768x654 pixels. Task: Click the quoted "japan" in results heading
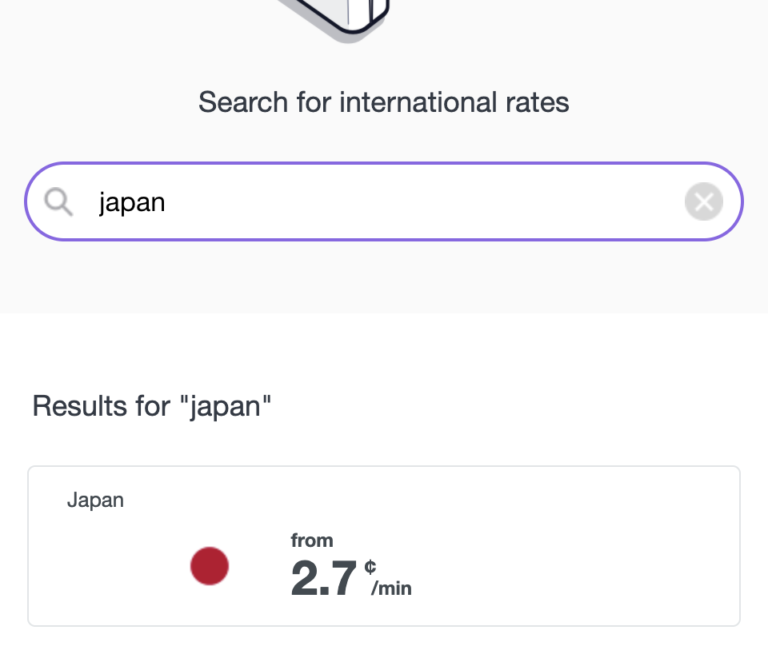230,406
